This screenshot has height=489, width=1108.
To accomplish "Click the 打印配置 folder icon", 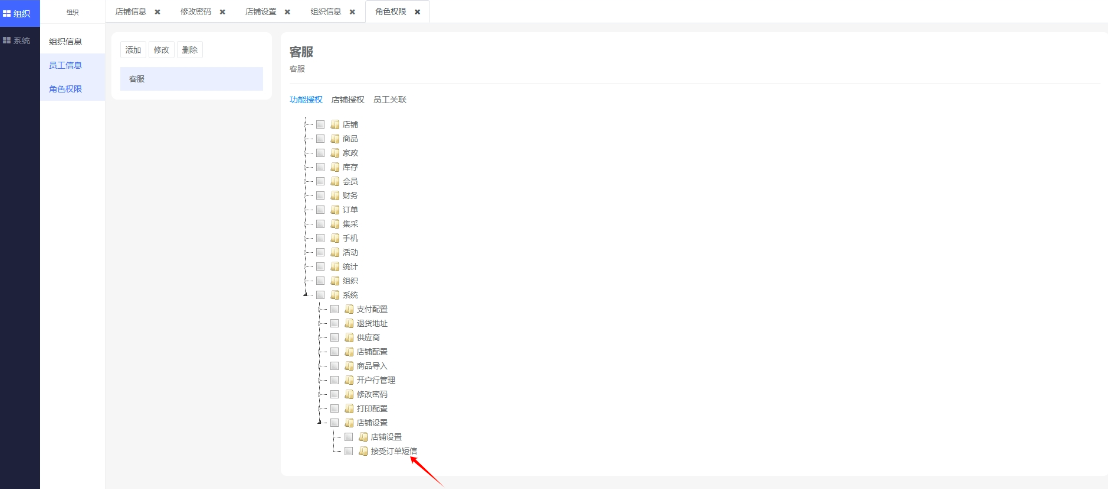I will (349, 409).
